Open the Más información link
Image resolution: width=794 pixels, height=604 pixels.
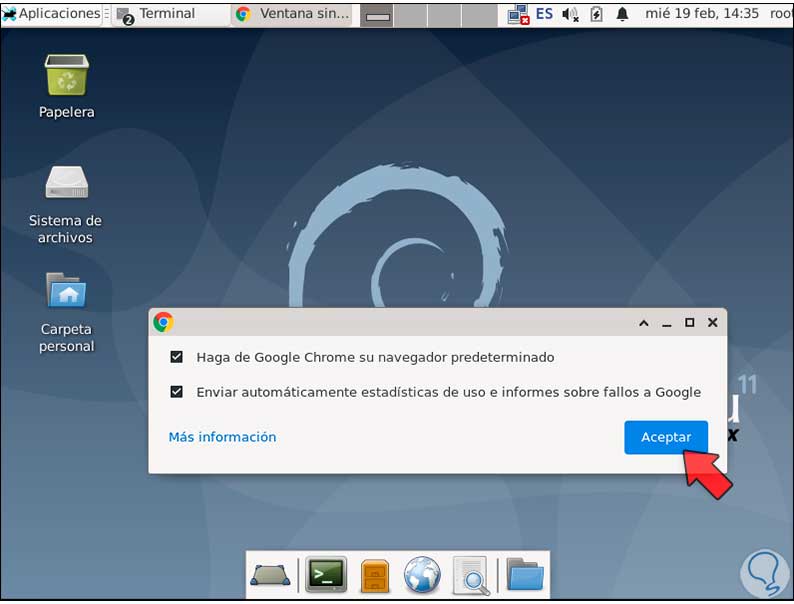coord(222,437)
